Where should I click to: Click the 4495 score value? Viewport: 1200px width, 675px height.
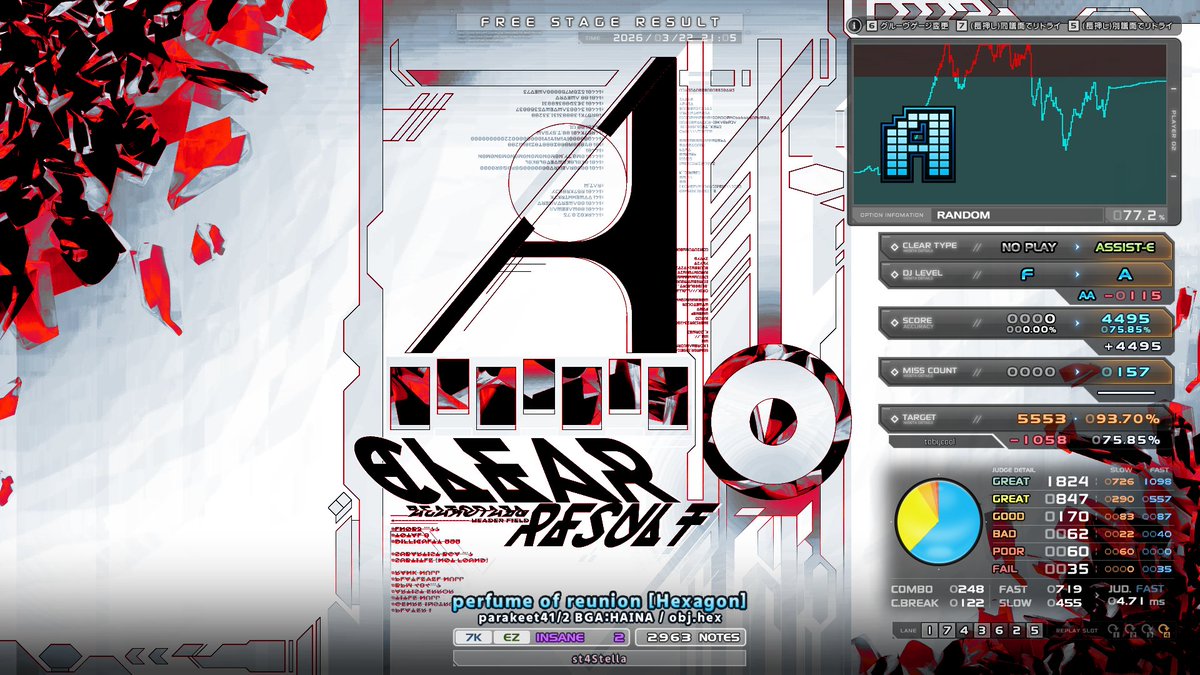tap(1125, 319)
